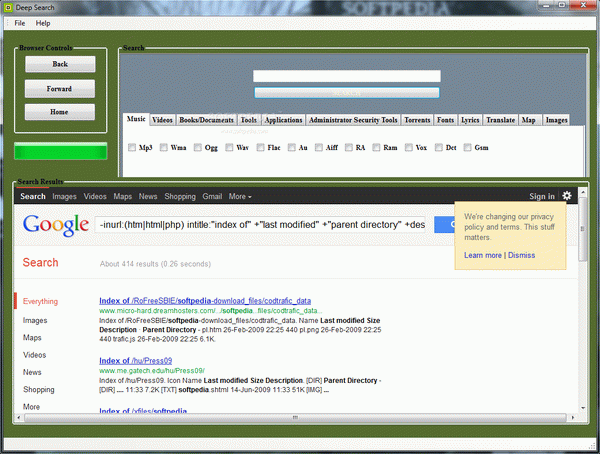Click the green progress bar

(x=60, y=151)
